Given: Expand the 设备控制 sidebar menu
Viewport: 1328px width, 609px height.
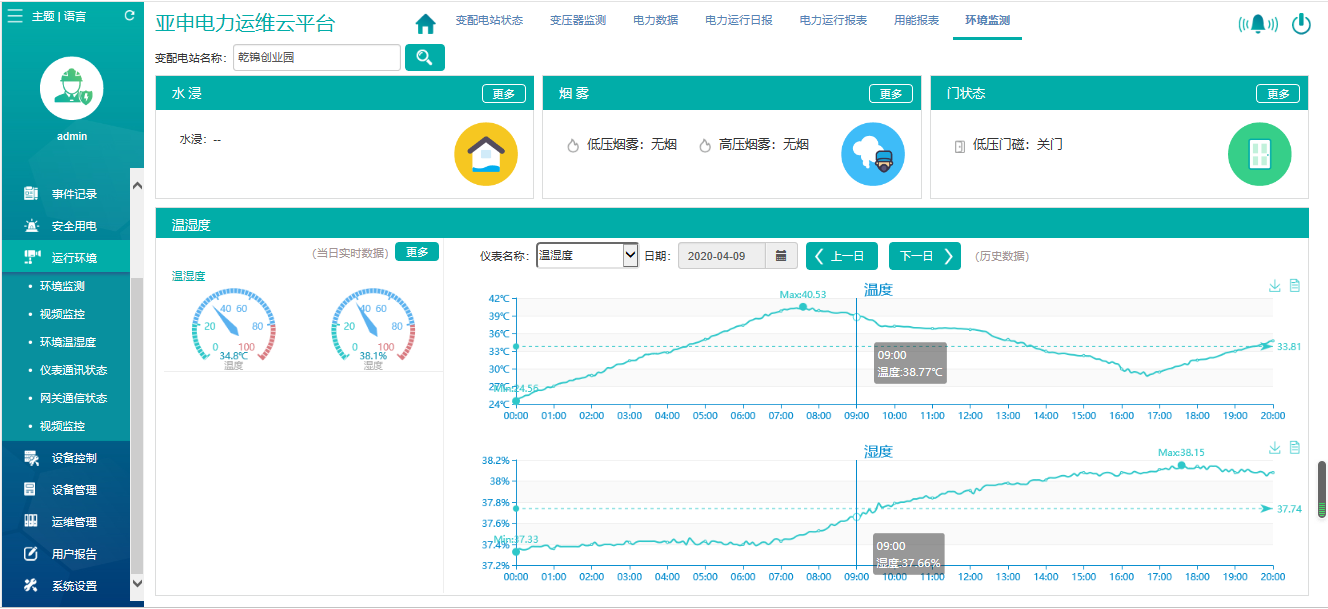Looking at the screenshot, I should [x=74, y=458].
